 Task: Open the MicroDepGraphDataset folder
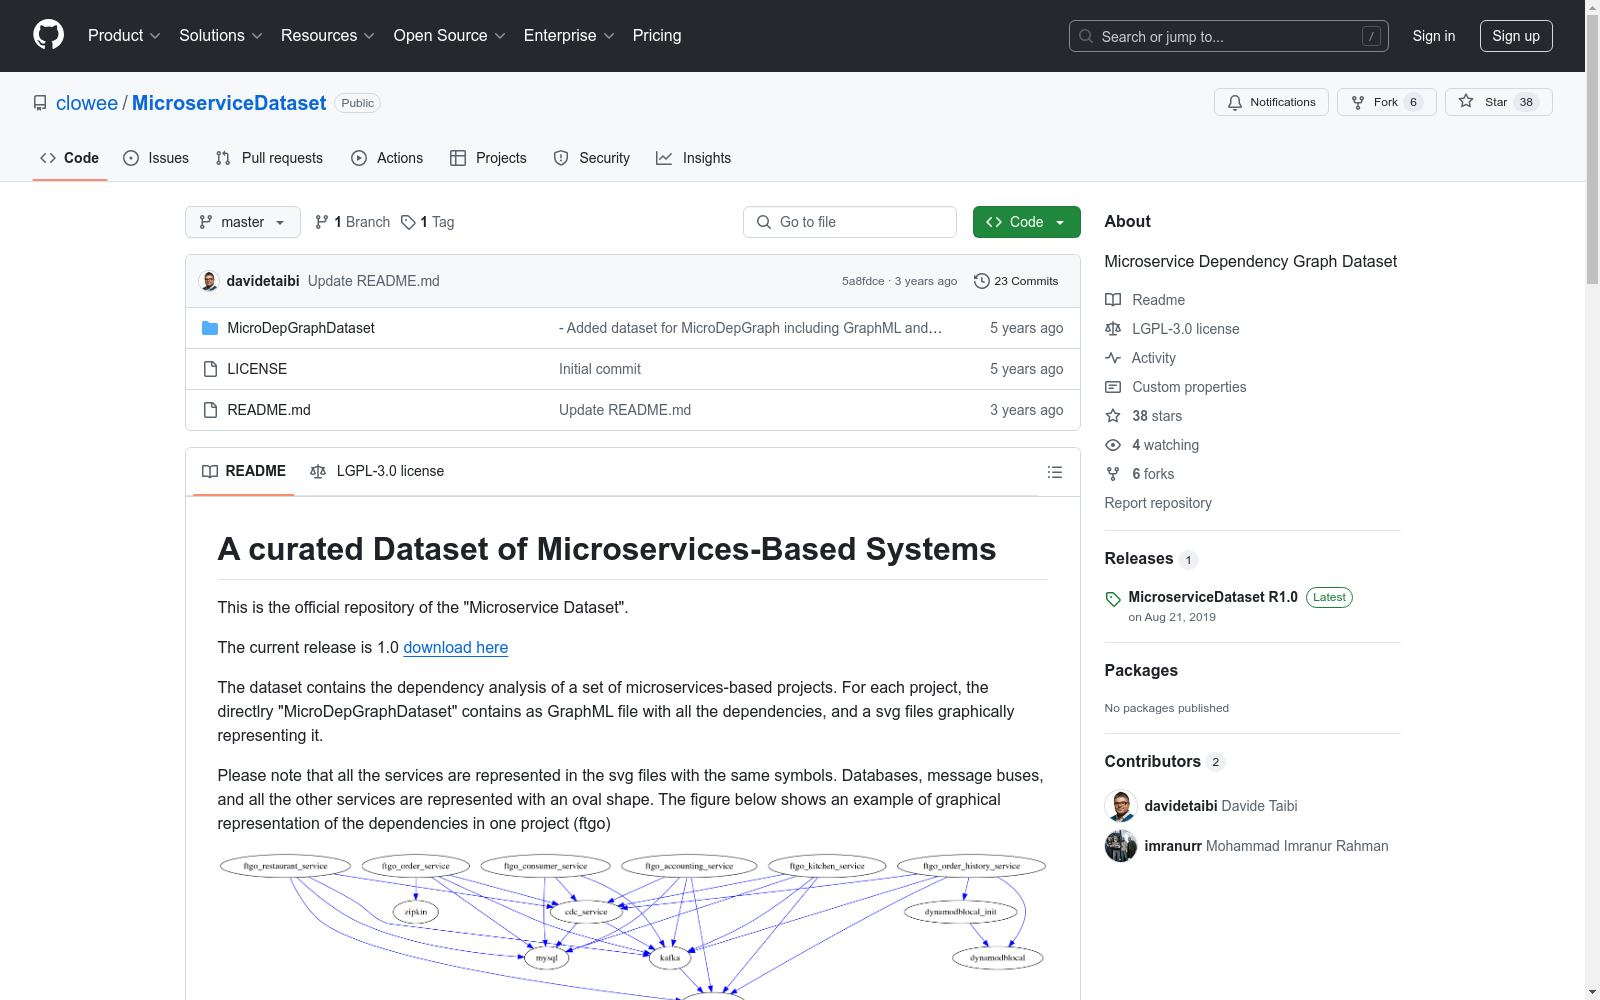(x=301, y=328)
